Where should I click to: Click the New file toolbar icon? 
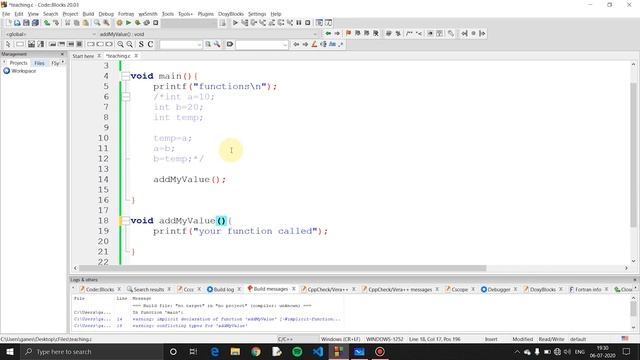[x=8, y=23]
